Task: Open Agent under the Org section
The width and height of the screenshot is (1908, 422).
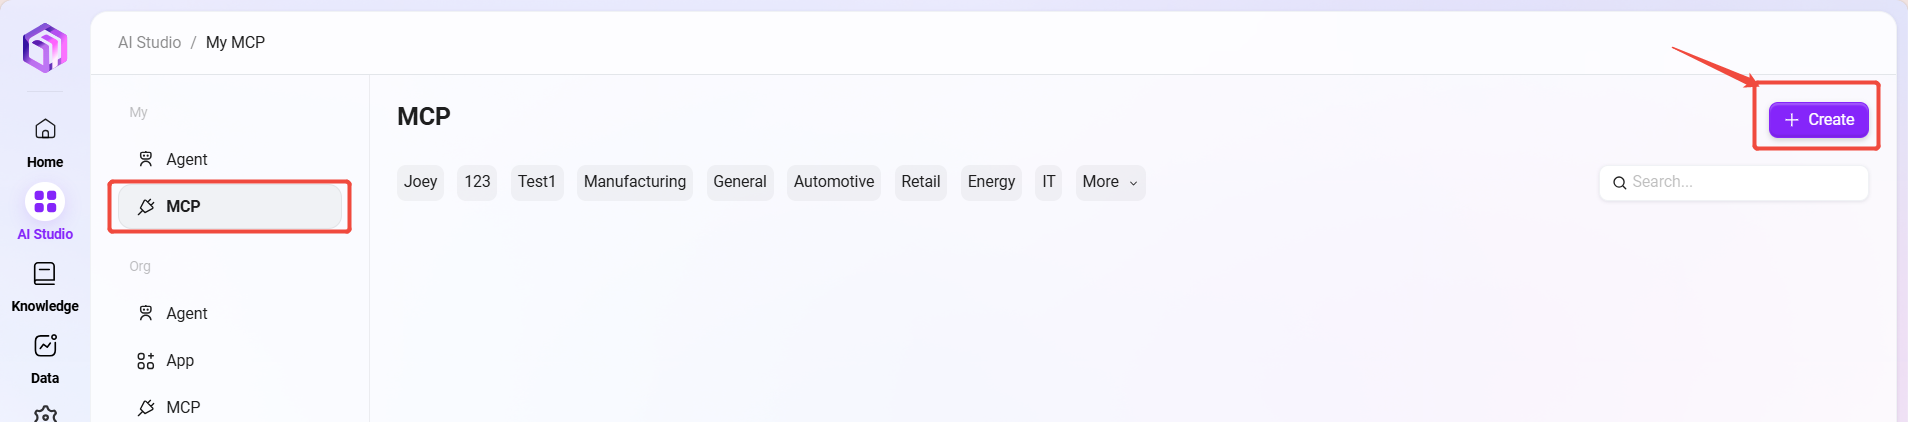Action: pos(186,313)
